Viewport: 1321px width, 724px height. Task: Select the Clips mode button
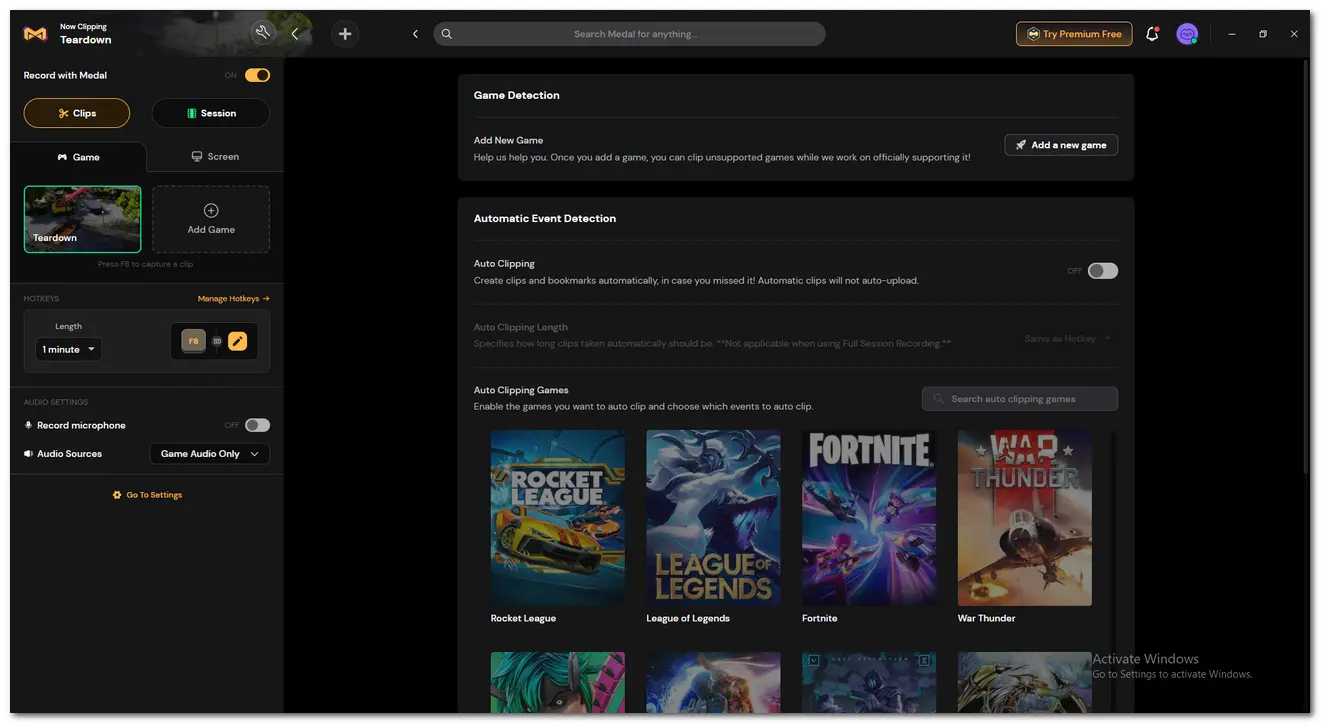pos(77,113)
